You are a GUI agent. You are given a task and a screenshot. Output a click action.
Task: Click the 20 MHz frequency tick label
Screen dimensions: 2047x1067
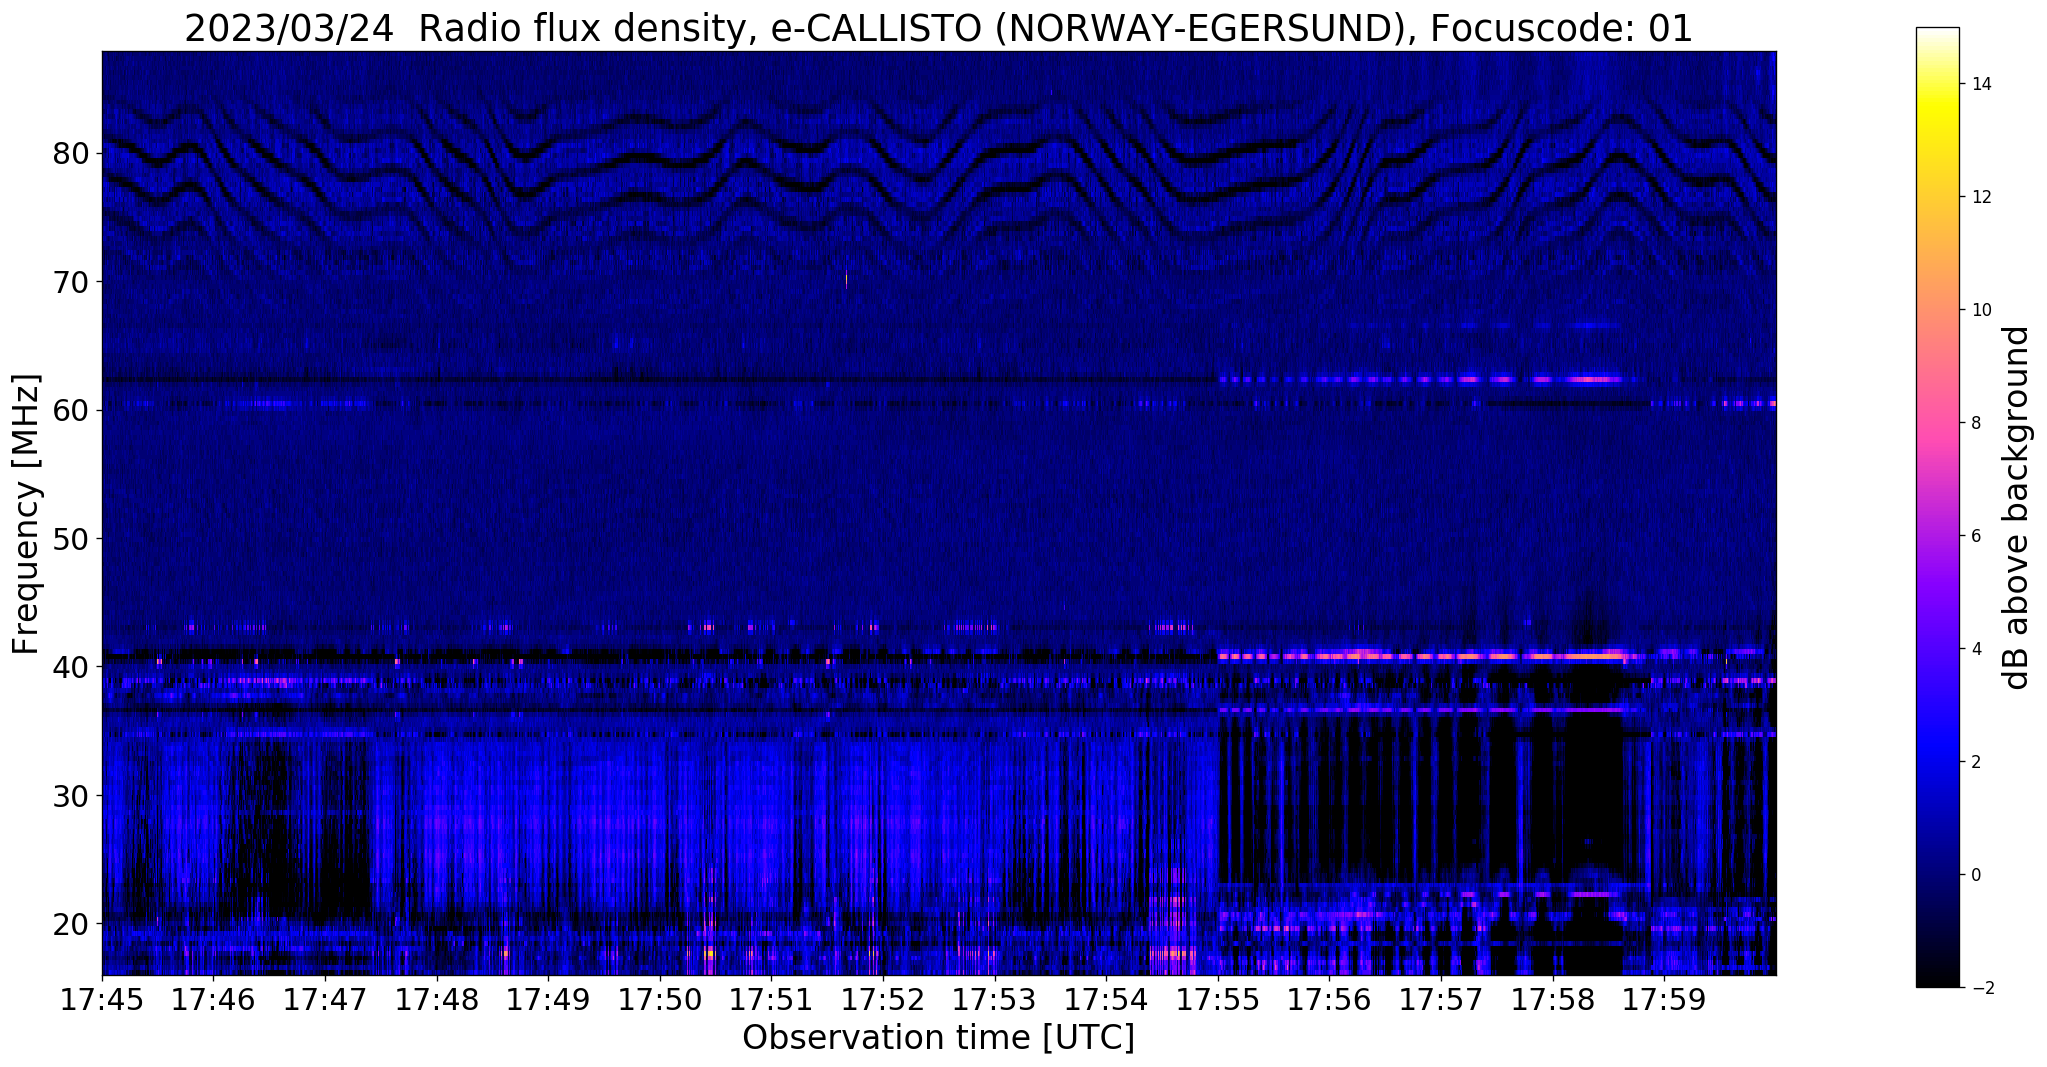pyautogui.click(x=72, y=924)
